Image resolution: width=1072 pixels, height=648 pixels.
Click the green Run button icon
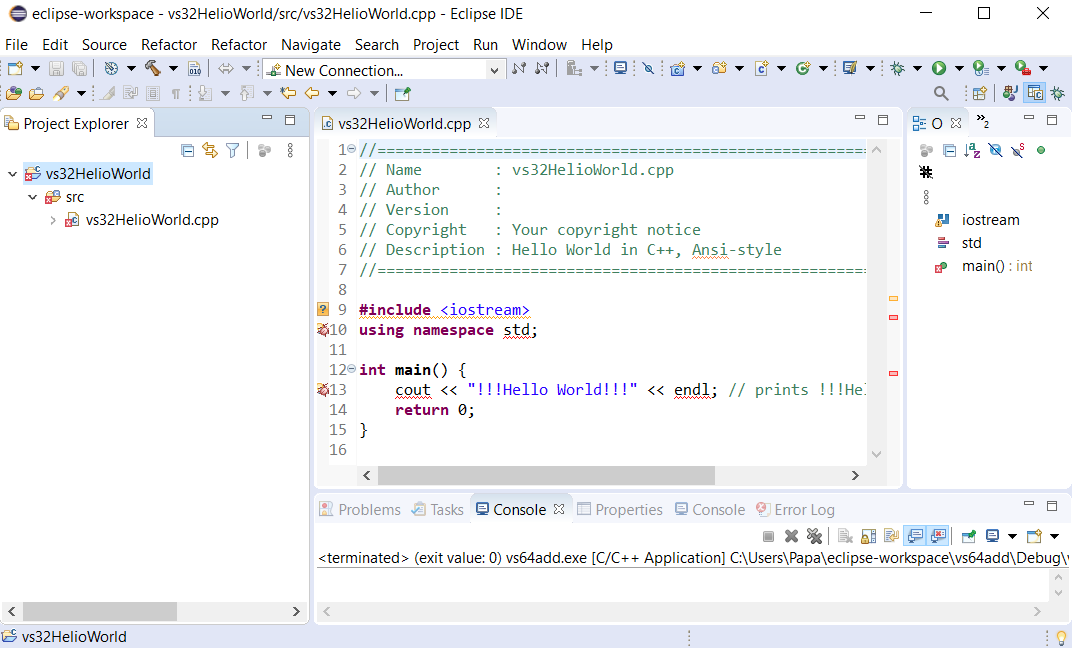click(x=939, y=68)
